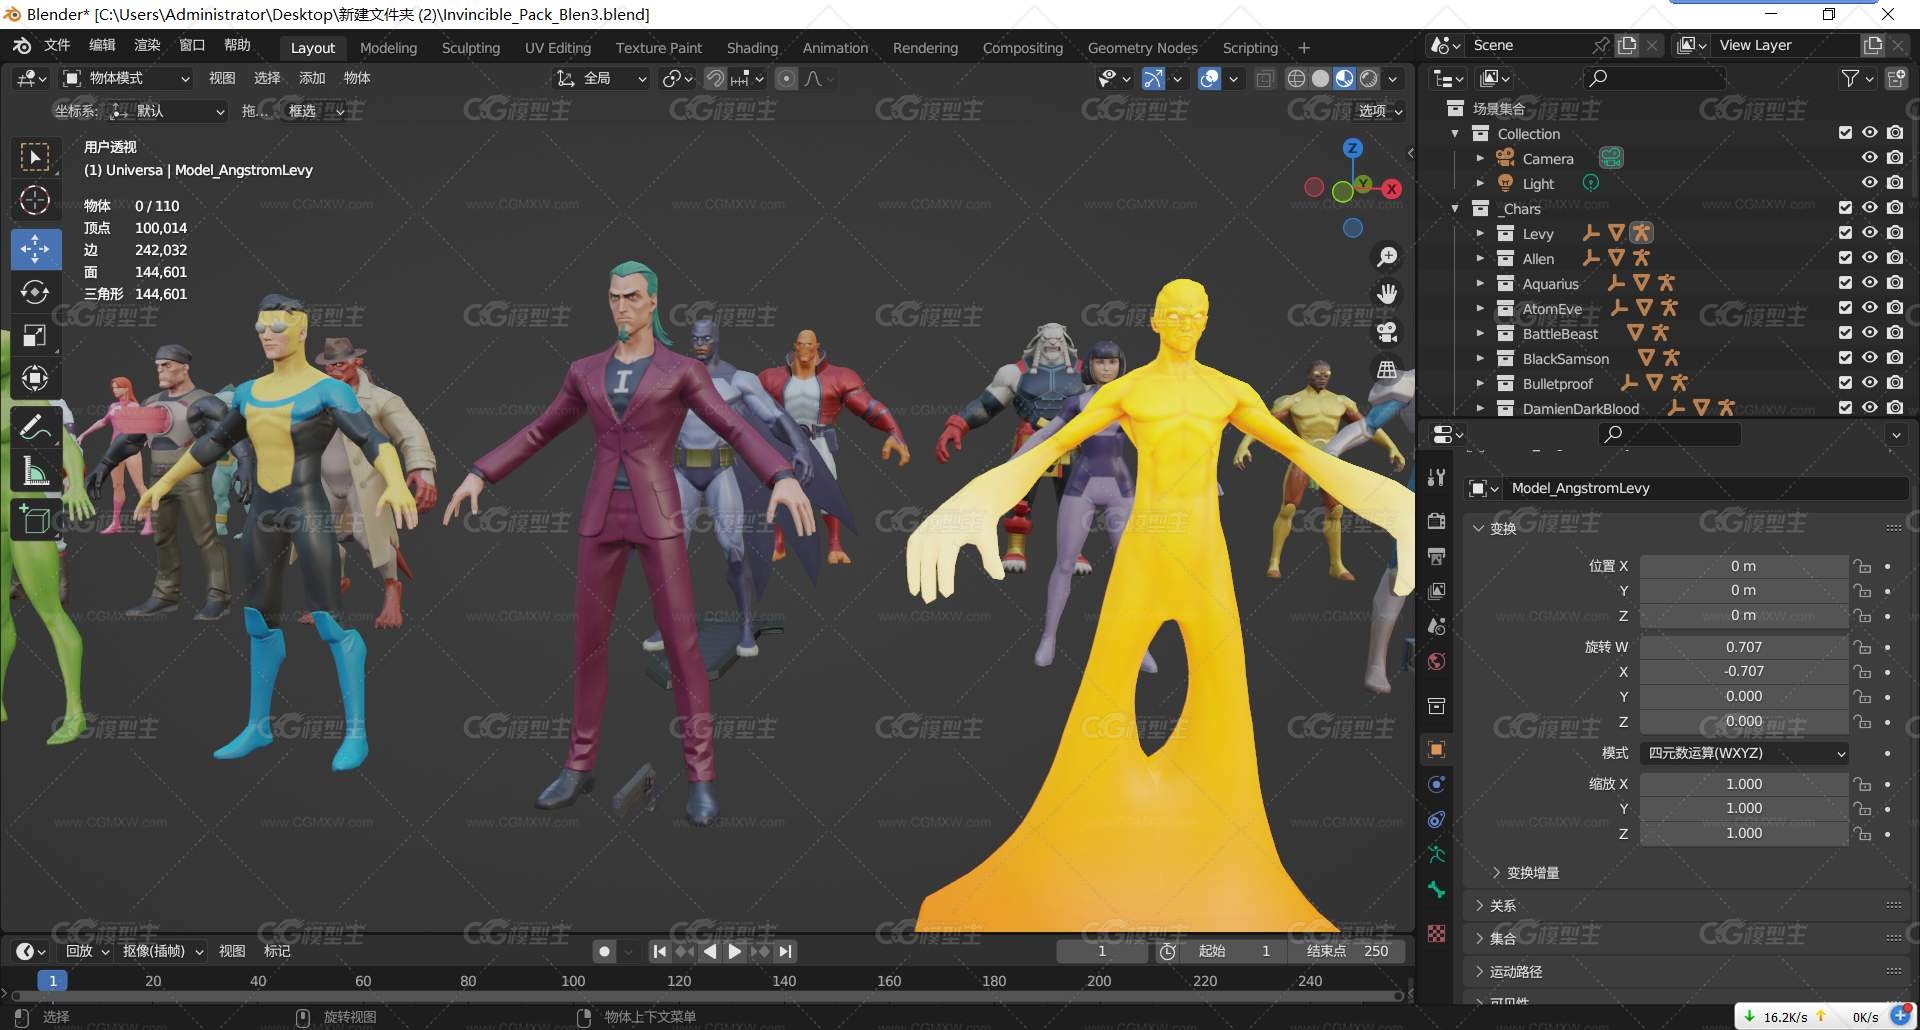Switch perspective/orthographic grid gizmo
1920x1030 pixels.
1387,370
